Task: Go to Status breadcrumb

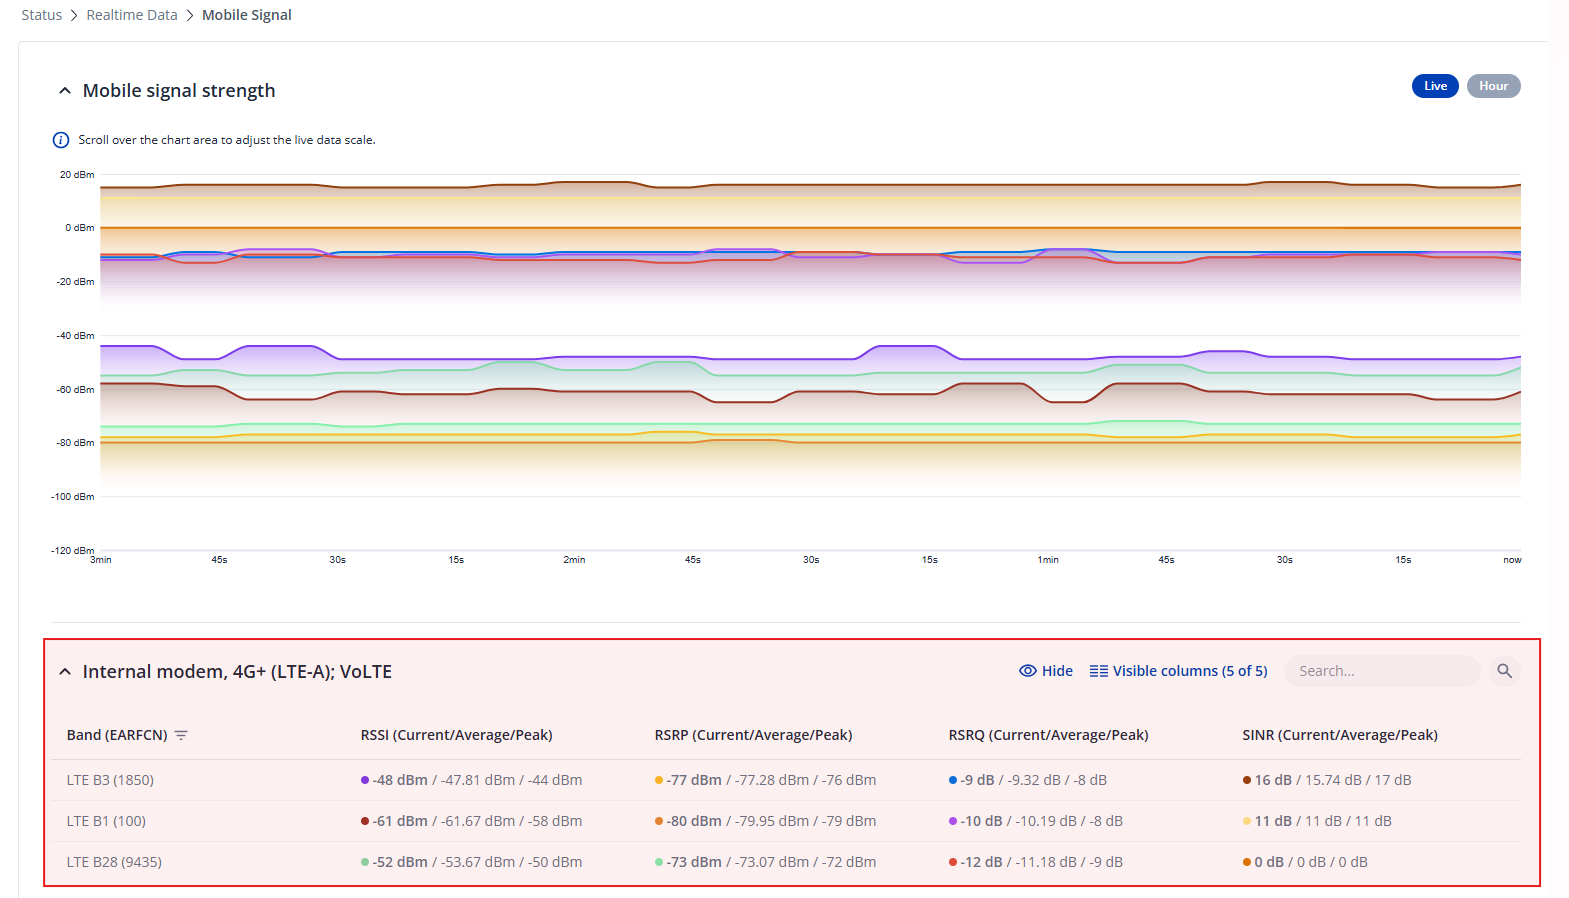Action: [42, 15]
